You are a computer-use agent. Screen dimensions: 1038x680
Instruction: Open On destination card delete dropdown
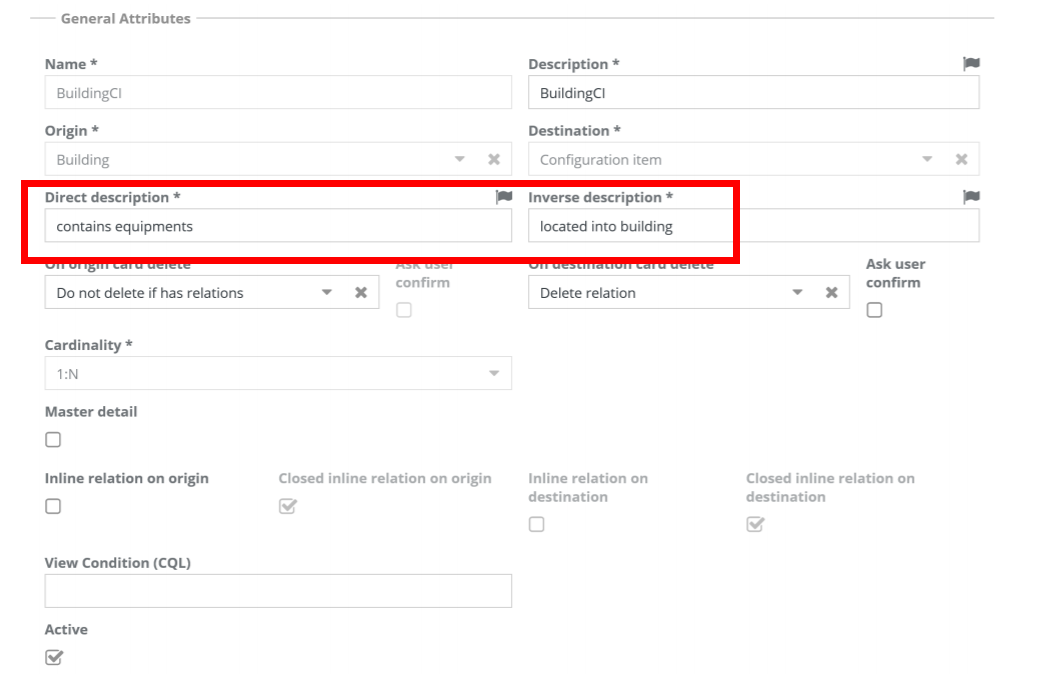(797, 293)
